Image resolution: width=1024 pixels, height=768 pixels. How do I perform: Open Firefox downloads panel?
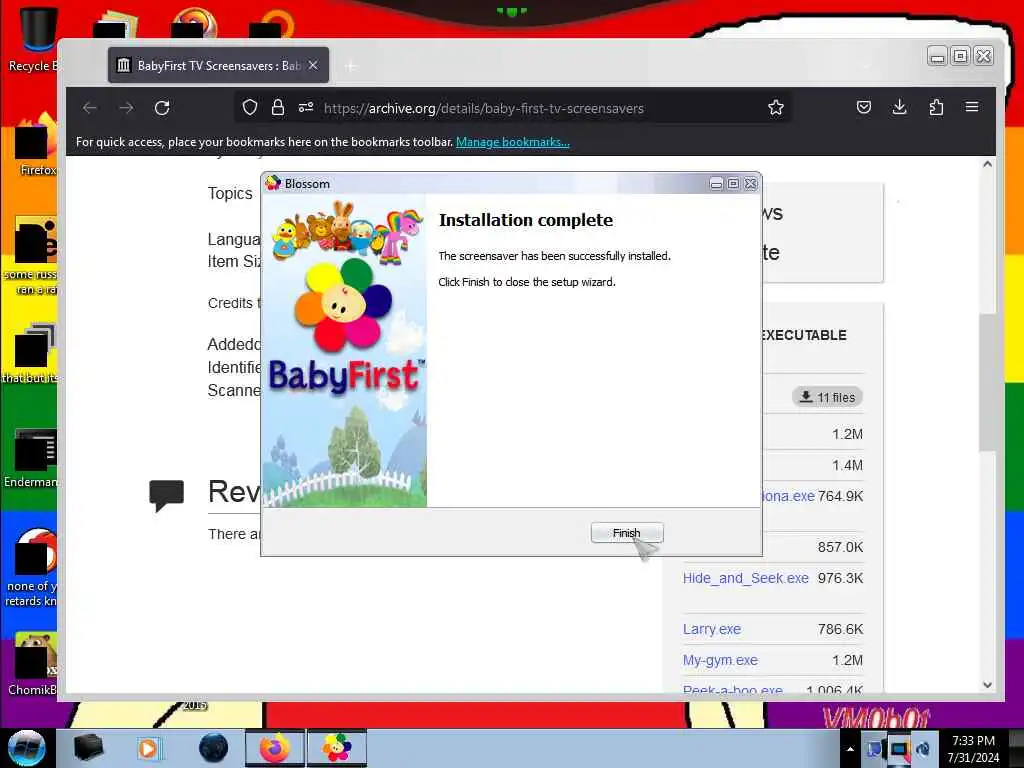click(899, 107)
